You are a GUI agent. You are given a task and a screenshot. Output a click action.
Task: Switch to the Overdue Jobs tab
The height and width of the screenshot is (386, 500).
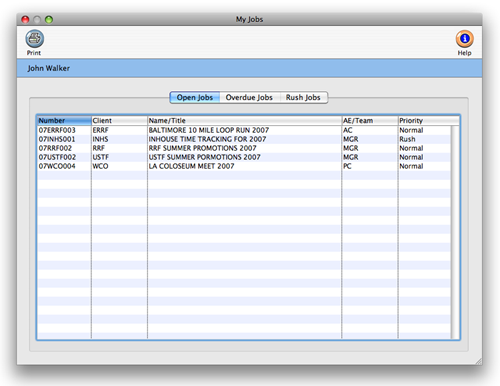[249, 97]
